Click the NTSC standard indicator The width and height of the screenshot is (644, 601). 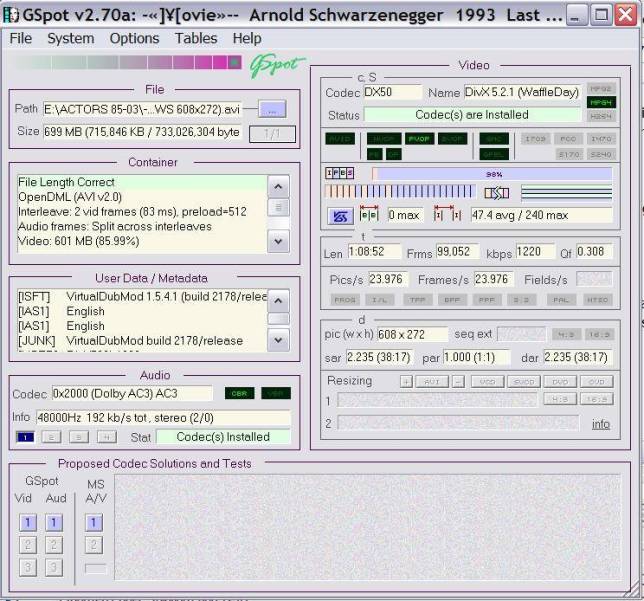click(597, 300)
